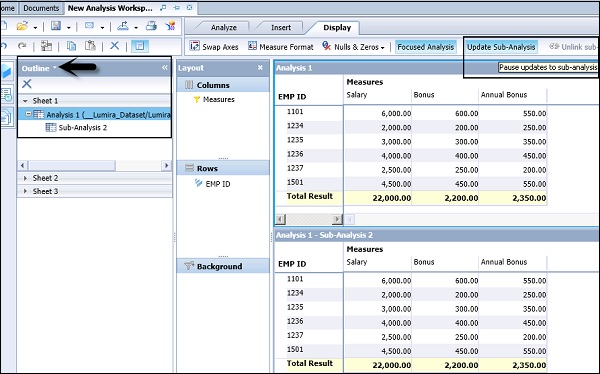Click the Print icon in toolbar
This screenshot has width=600, height=374.
[x=151, y=26]
